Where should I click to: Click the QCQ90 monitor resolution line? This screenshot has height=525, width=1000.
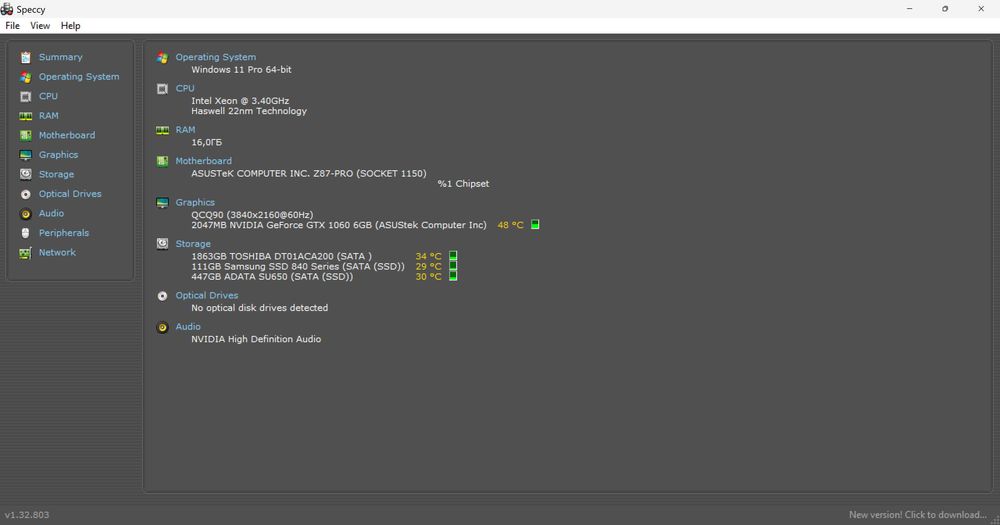(252, 215)
